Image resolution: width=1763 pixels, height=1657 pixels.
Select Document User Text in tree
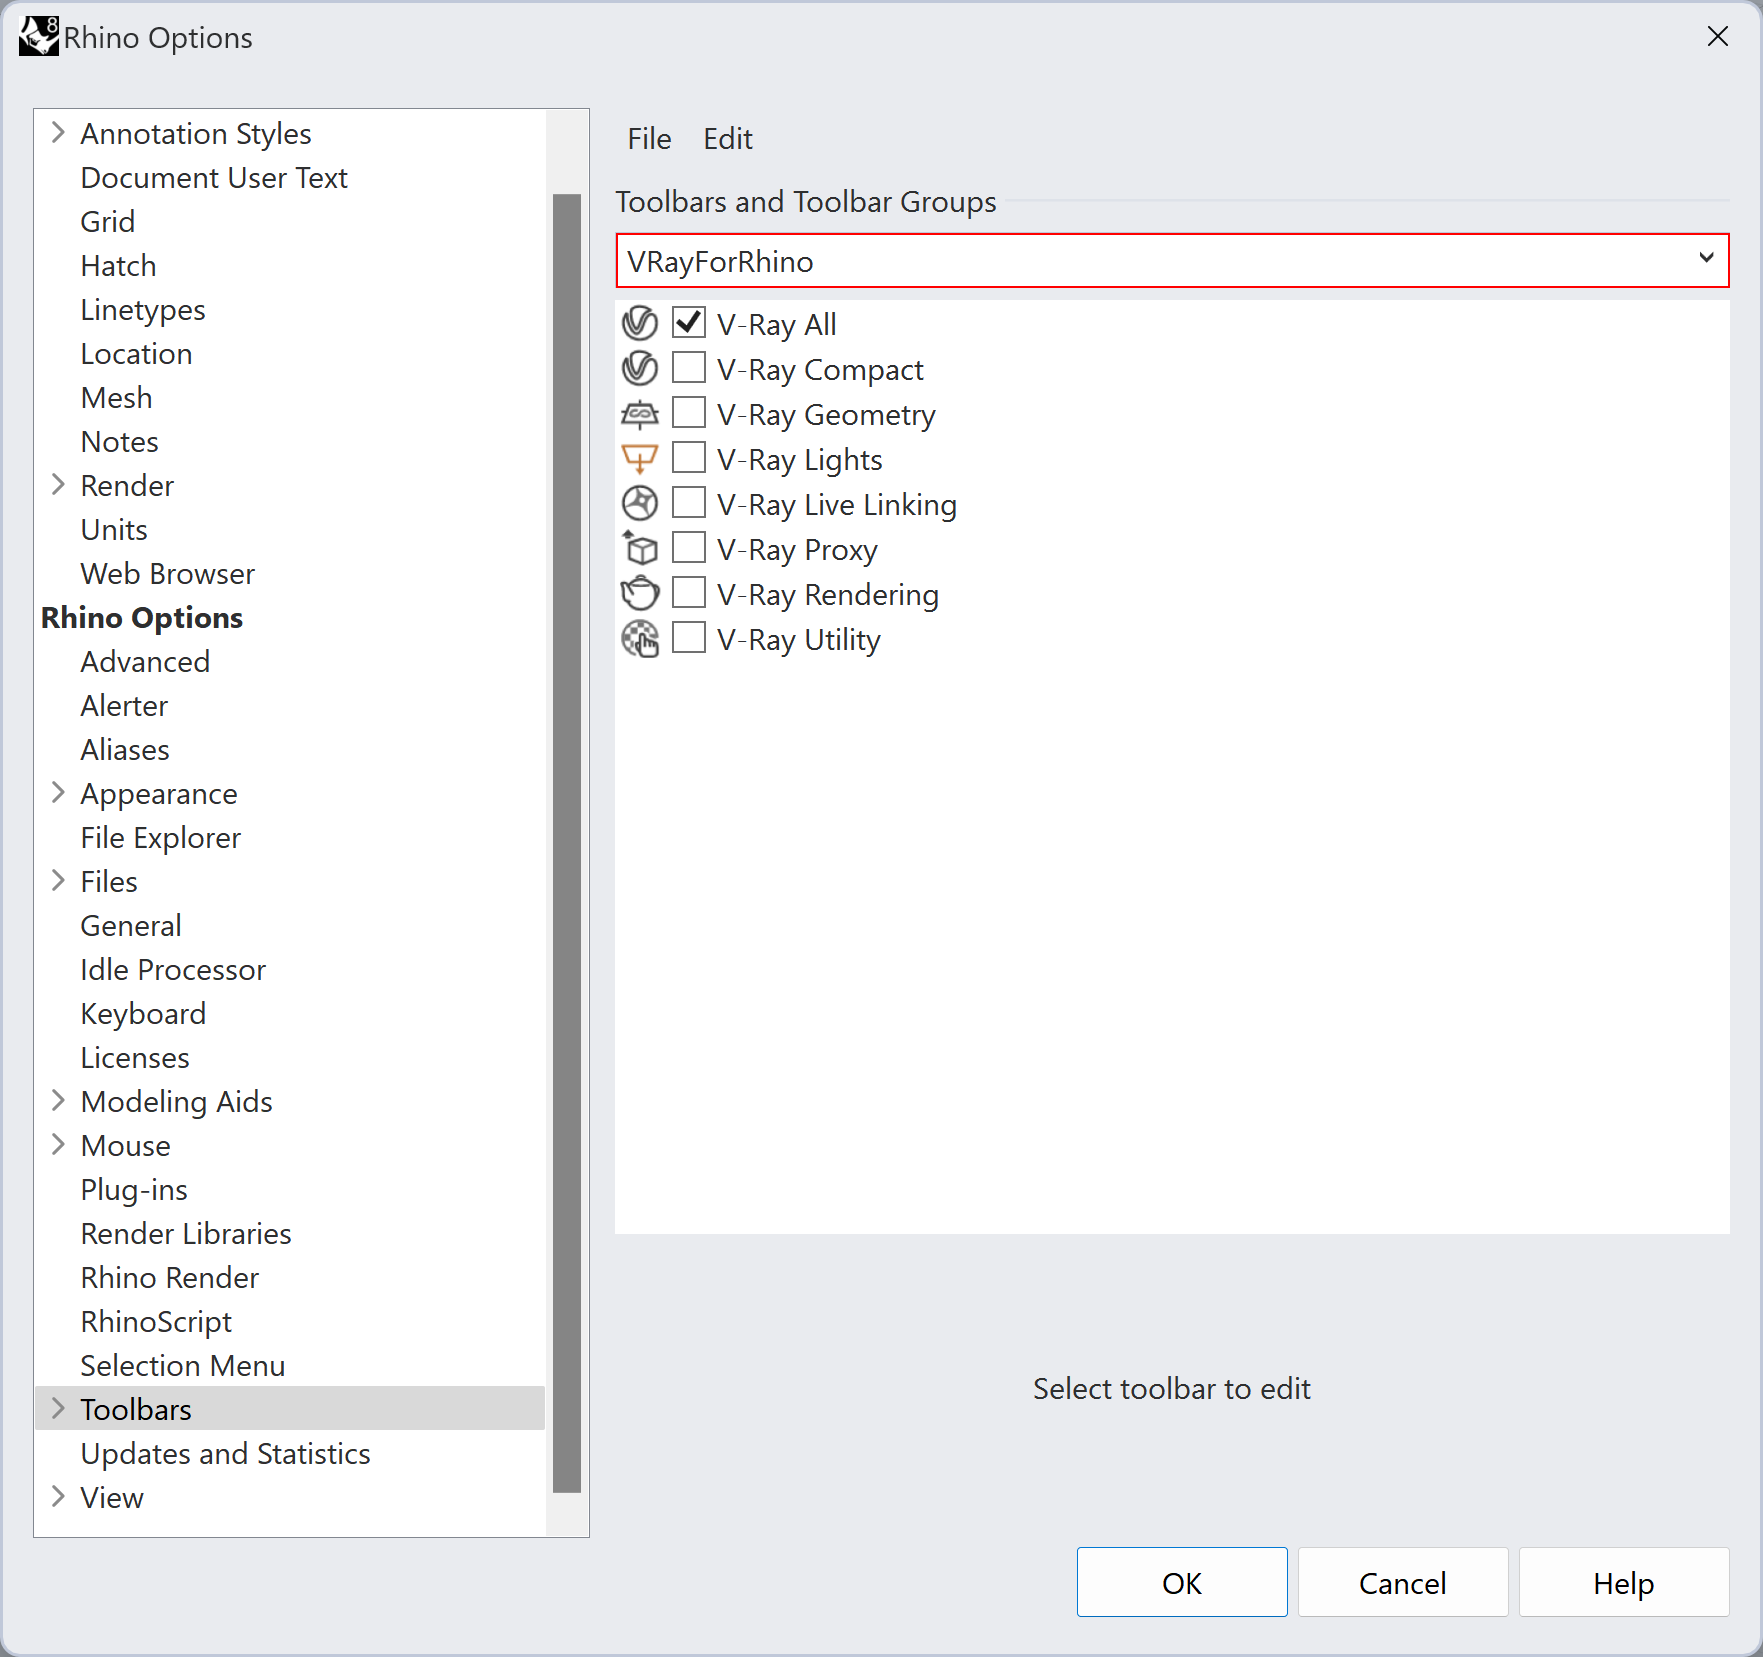point(214,178)
